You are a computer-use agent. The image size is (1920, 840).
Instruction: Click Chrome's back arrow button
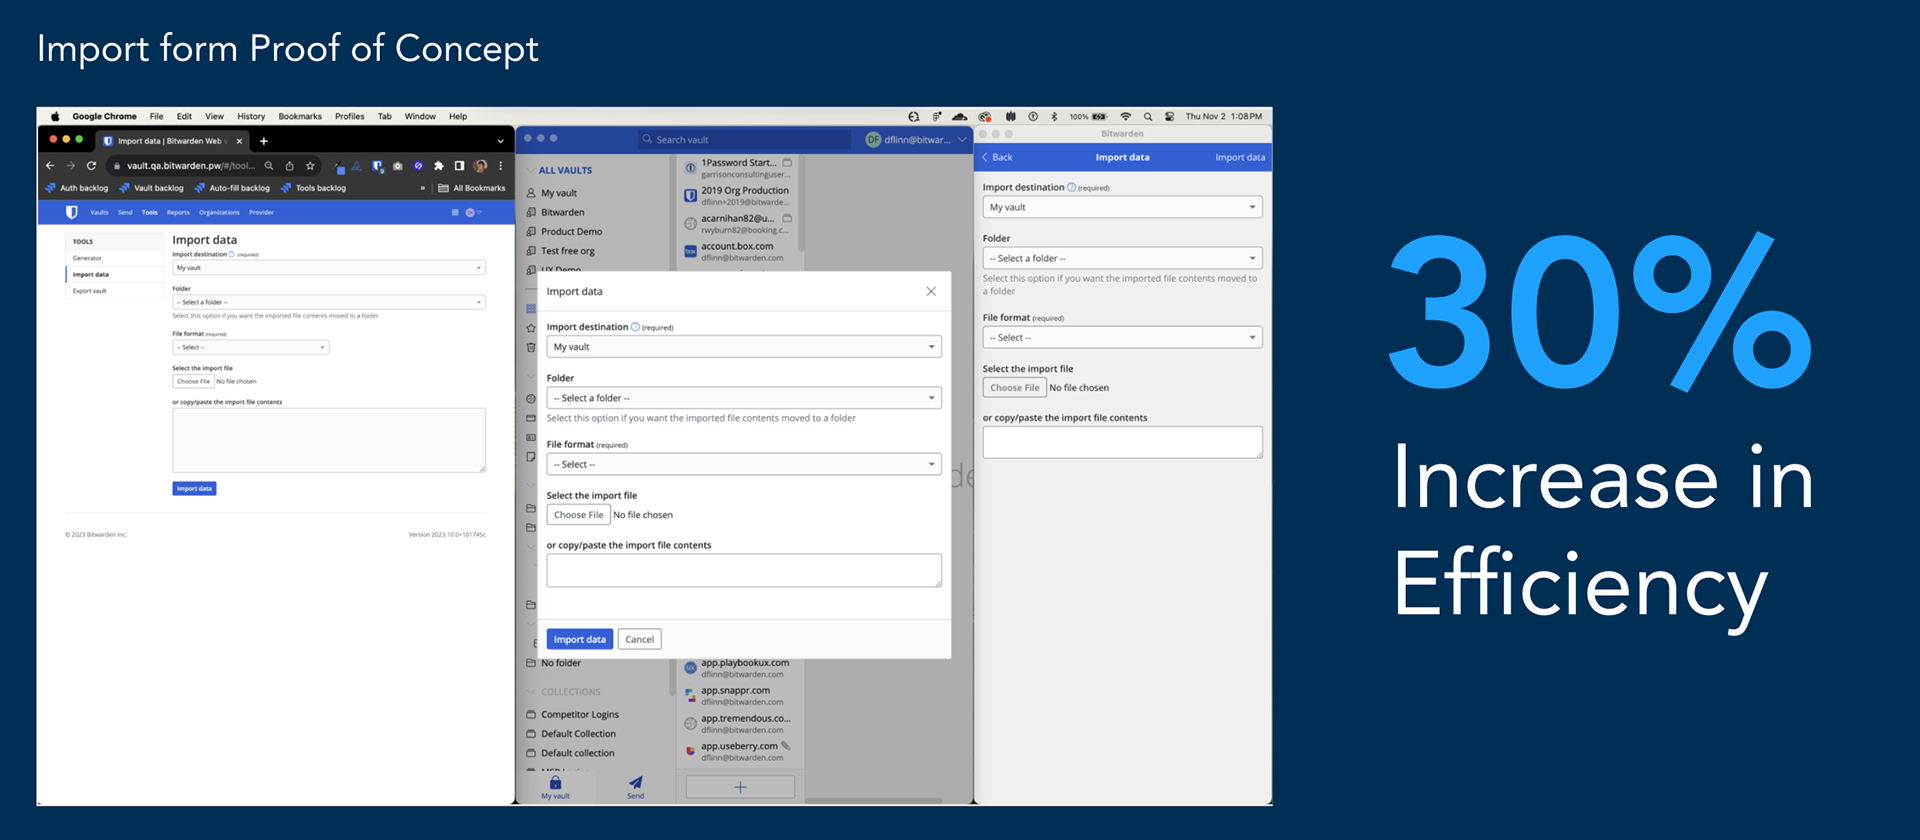tap(50, 166)
